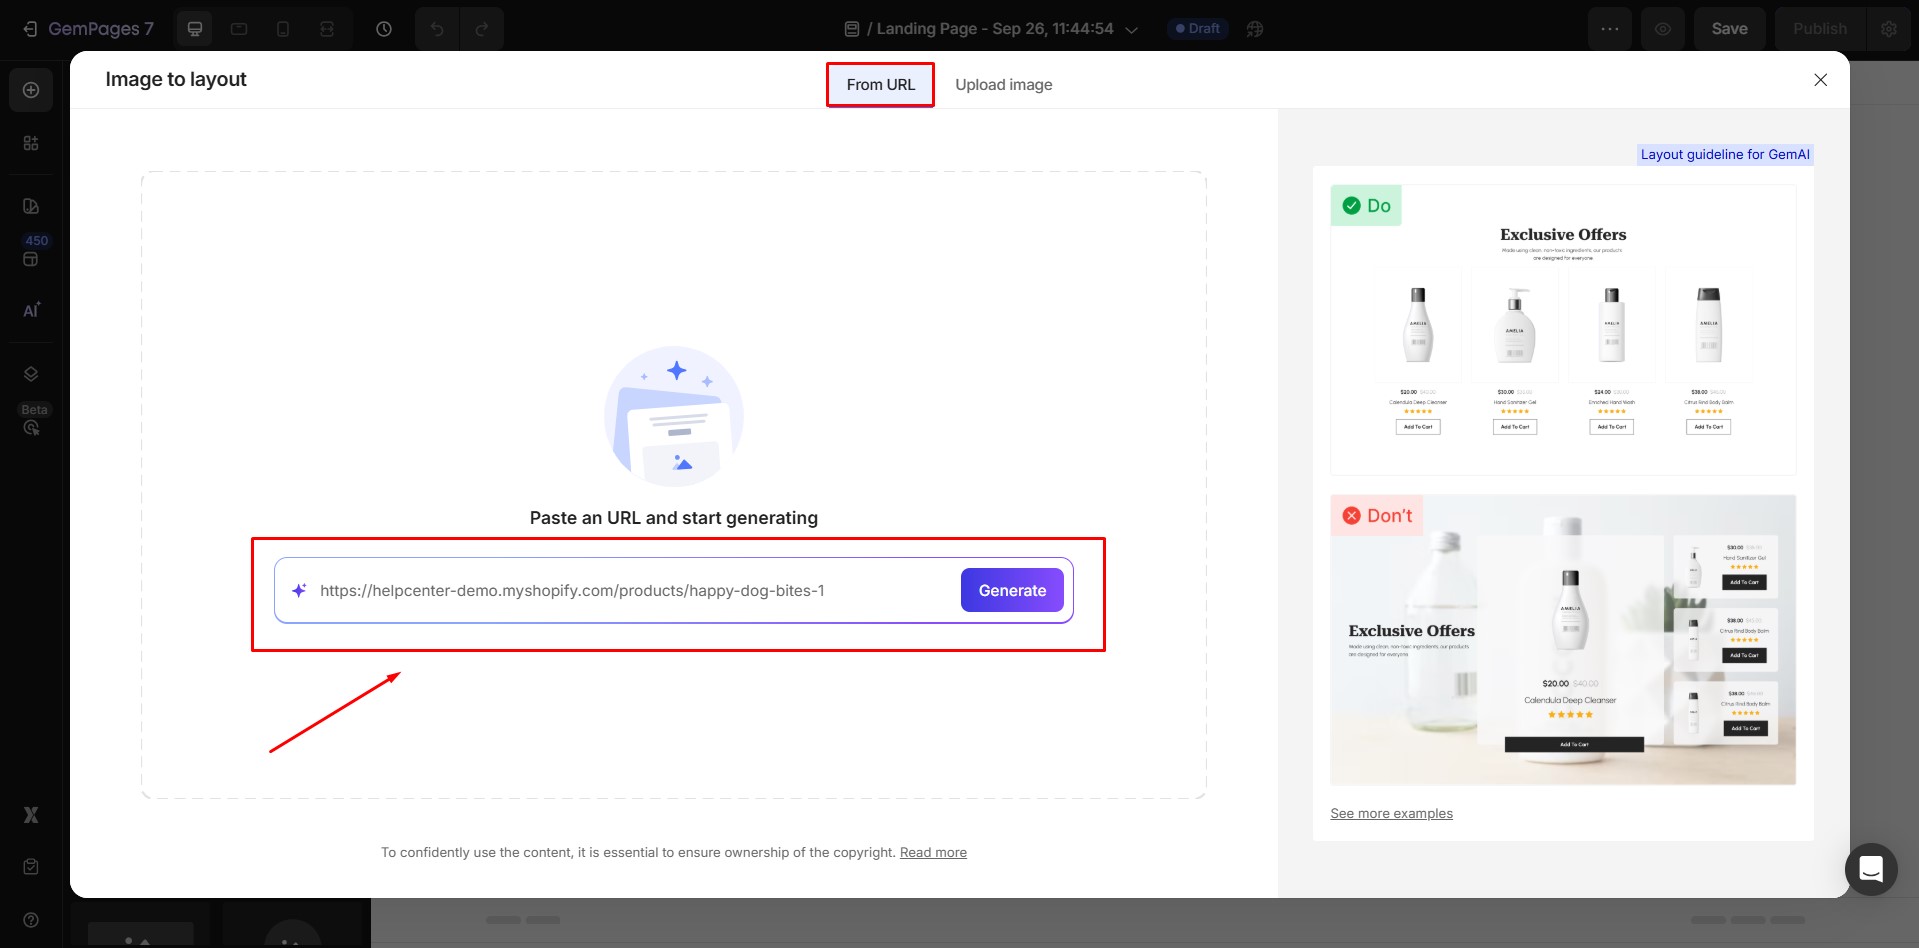Click the Generate button
The image size is (1919, 948).
click(x=1011, y=591)
